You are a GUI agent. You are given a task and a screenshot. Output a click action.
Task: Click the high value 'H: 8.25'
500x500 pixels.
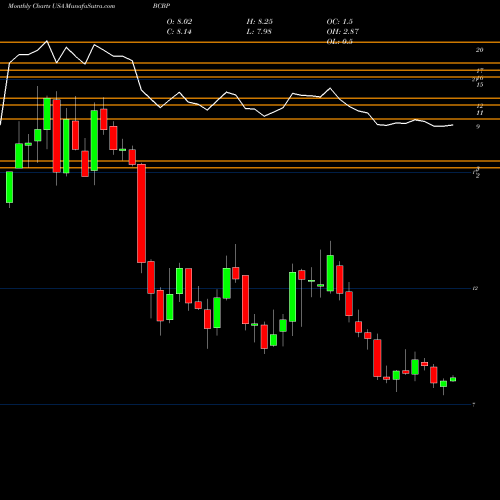(260, 22)
